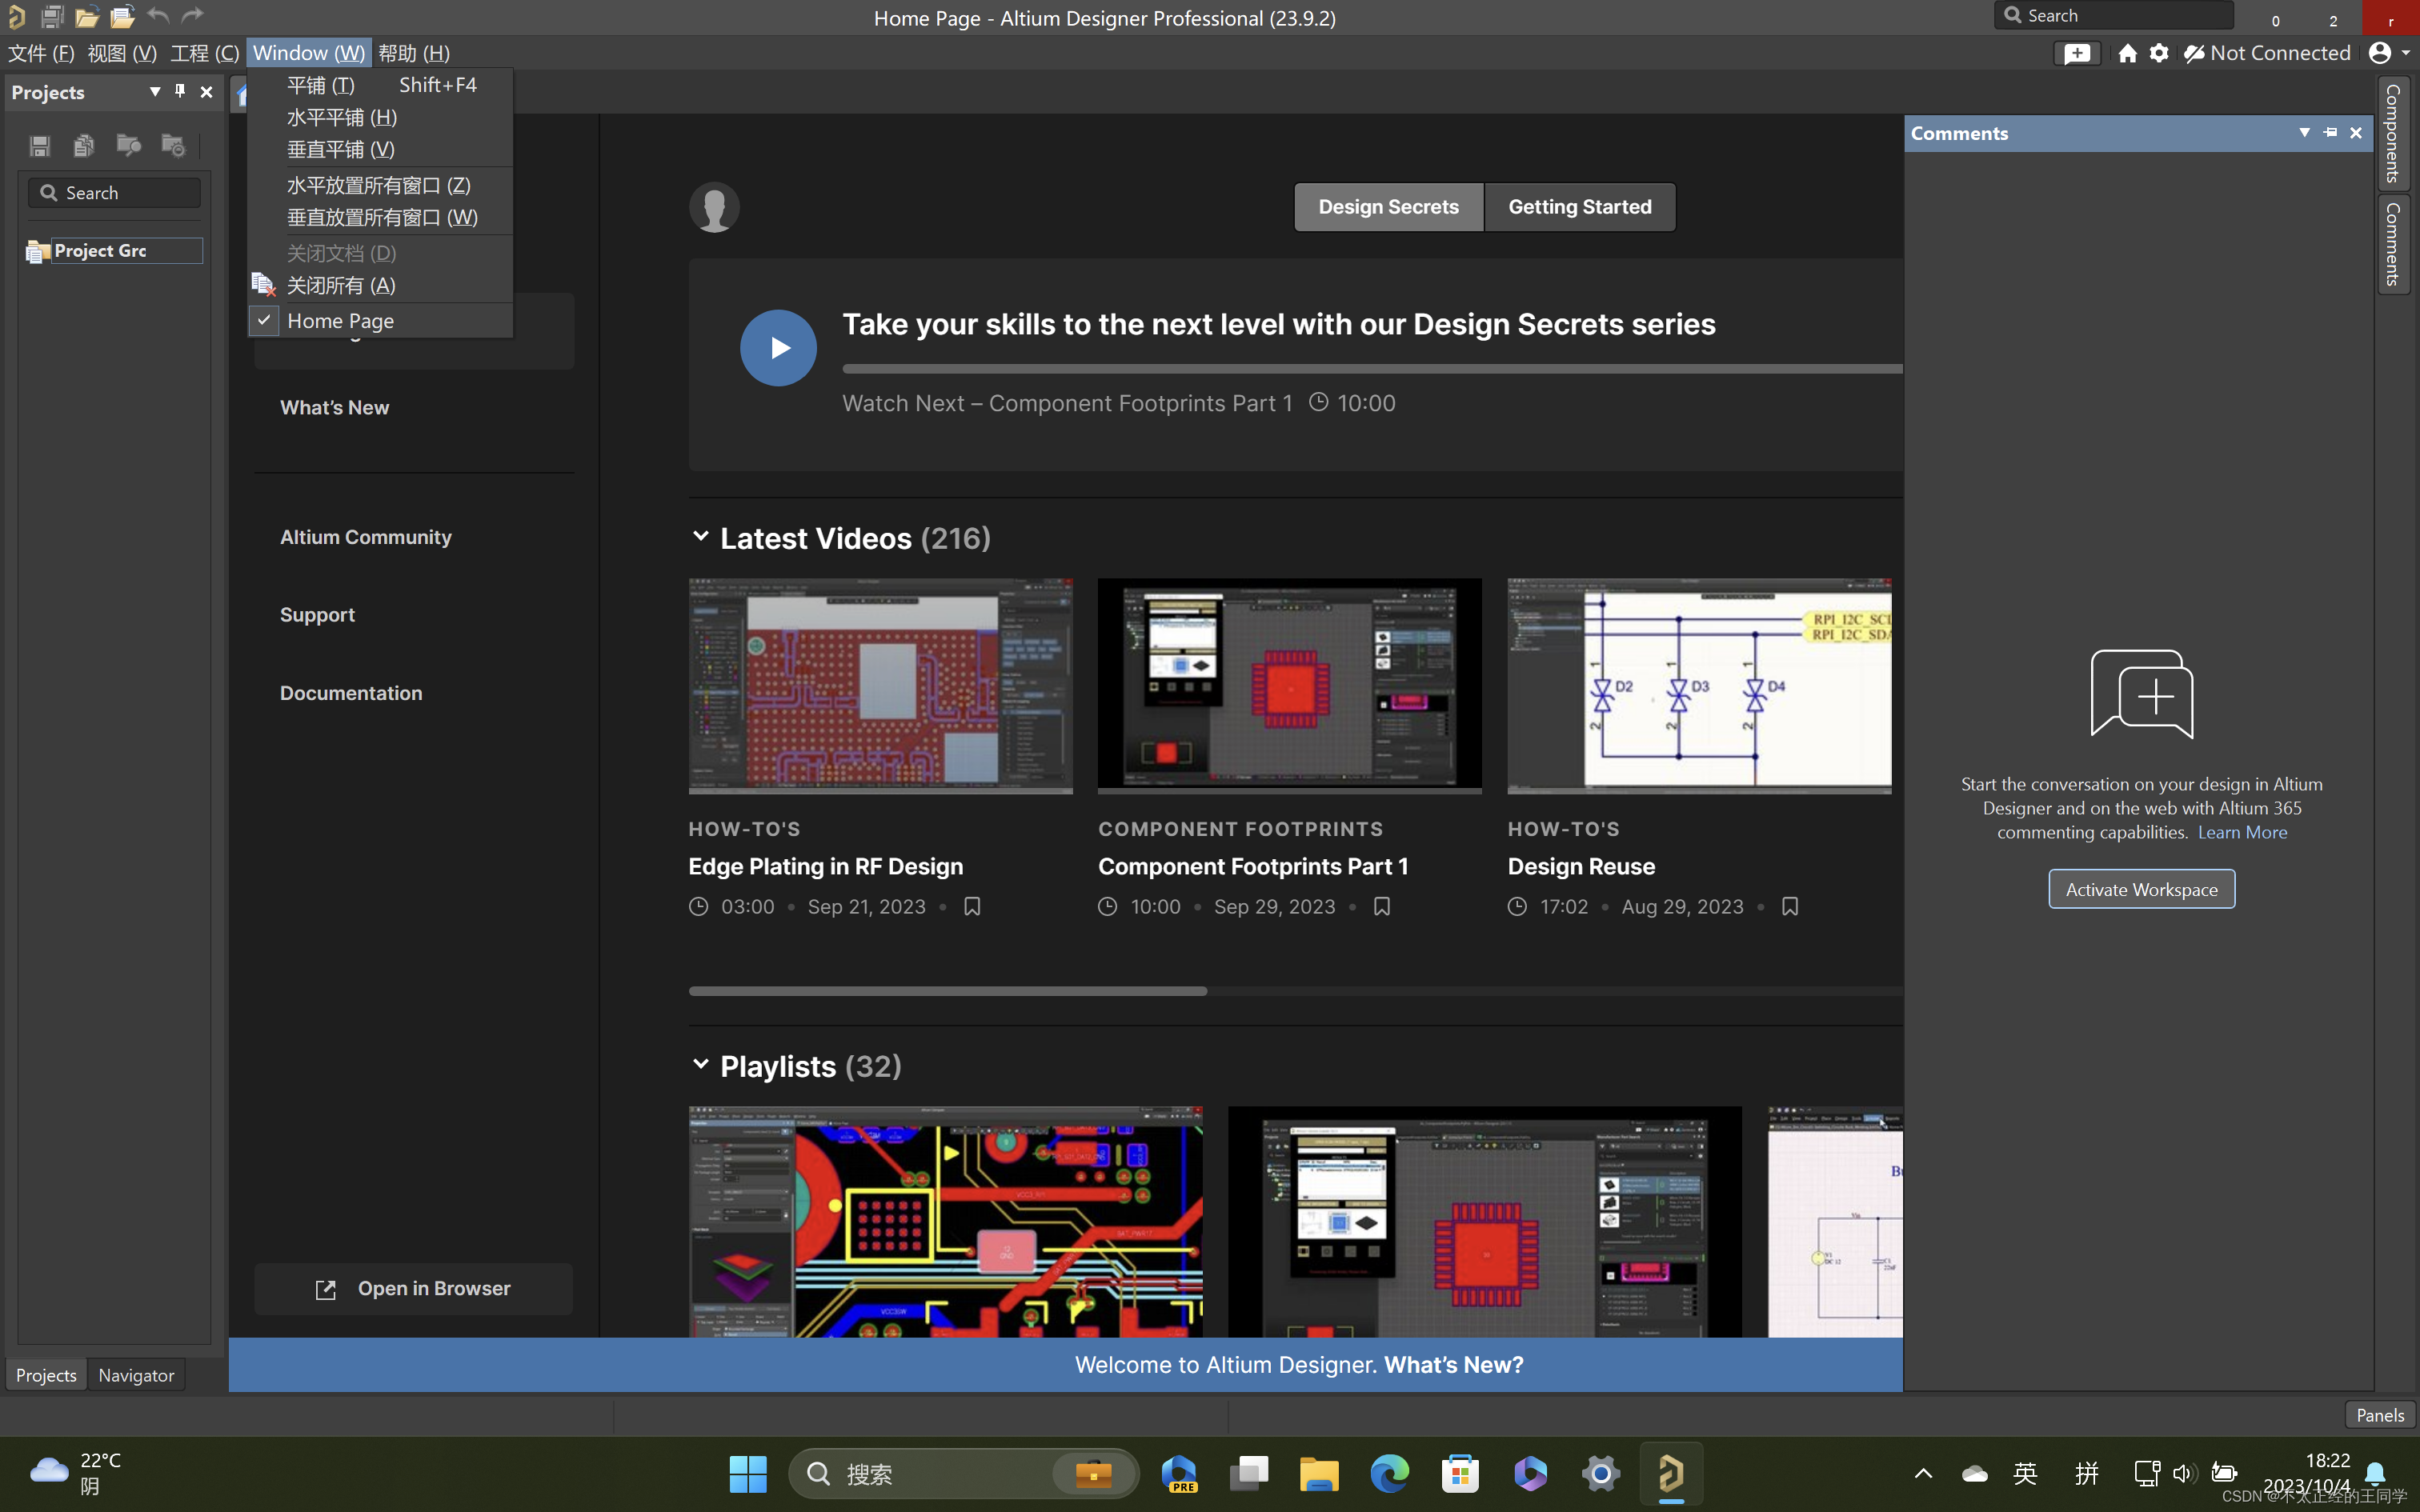Open the Comments panel options dropdown arrow
Viewport: 2420px width, 1512px height.
pyautogui.click(x=2305, y=132)
